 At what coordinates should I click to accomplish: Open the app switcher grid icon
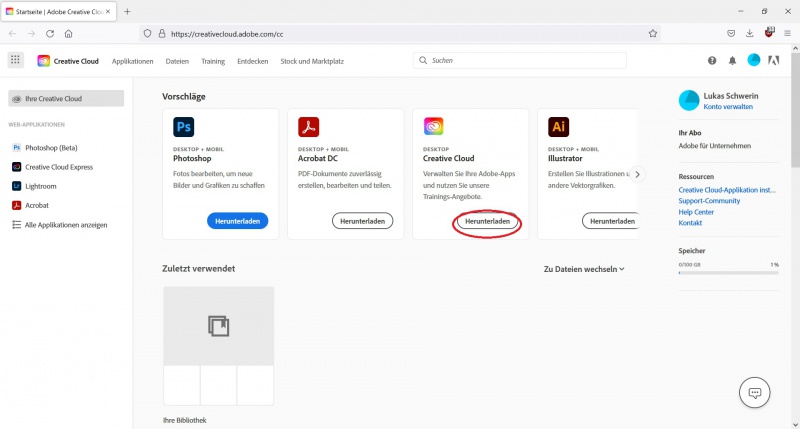[x=15, y=60]
